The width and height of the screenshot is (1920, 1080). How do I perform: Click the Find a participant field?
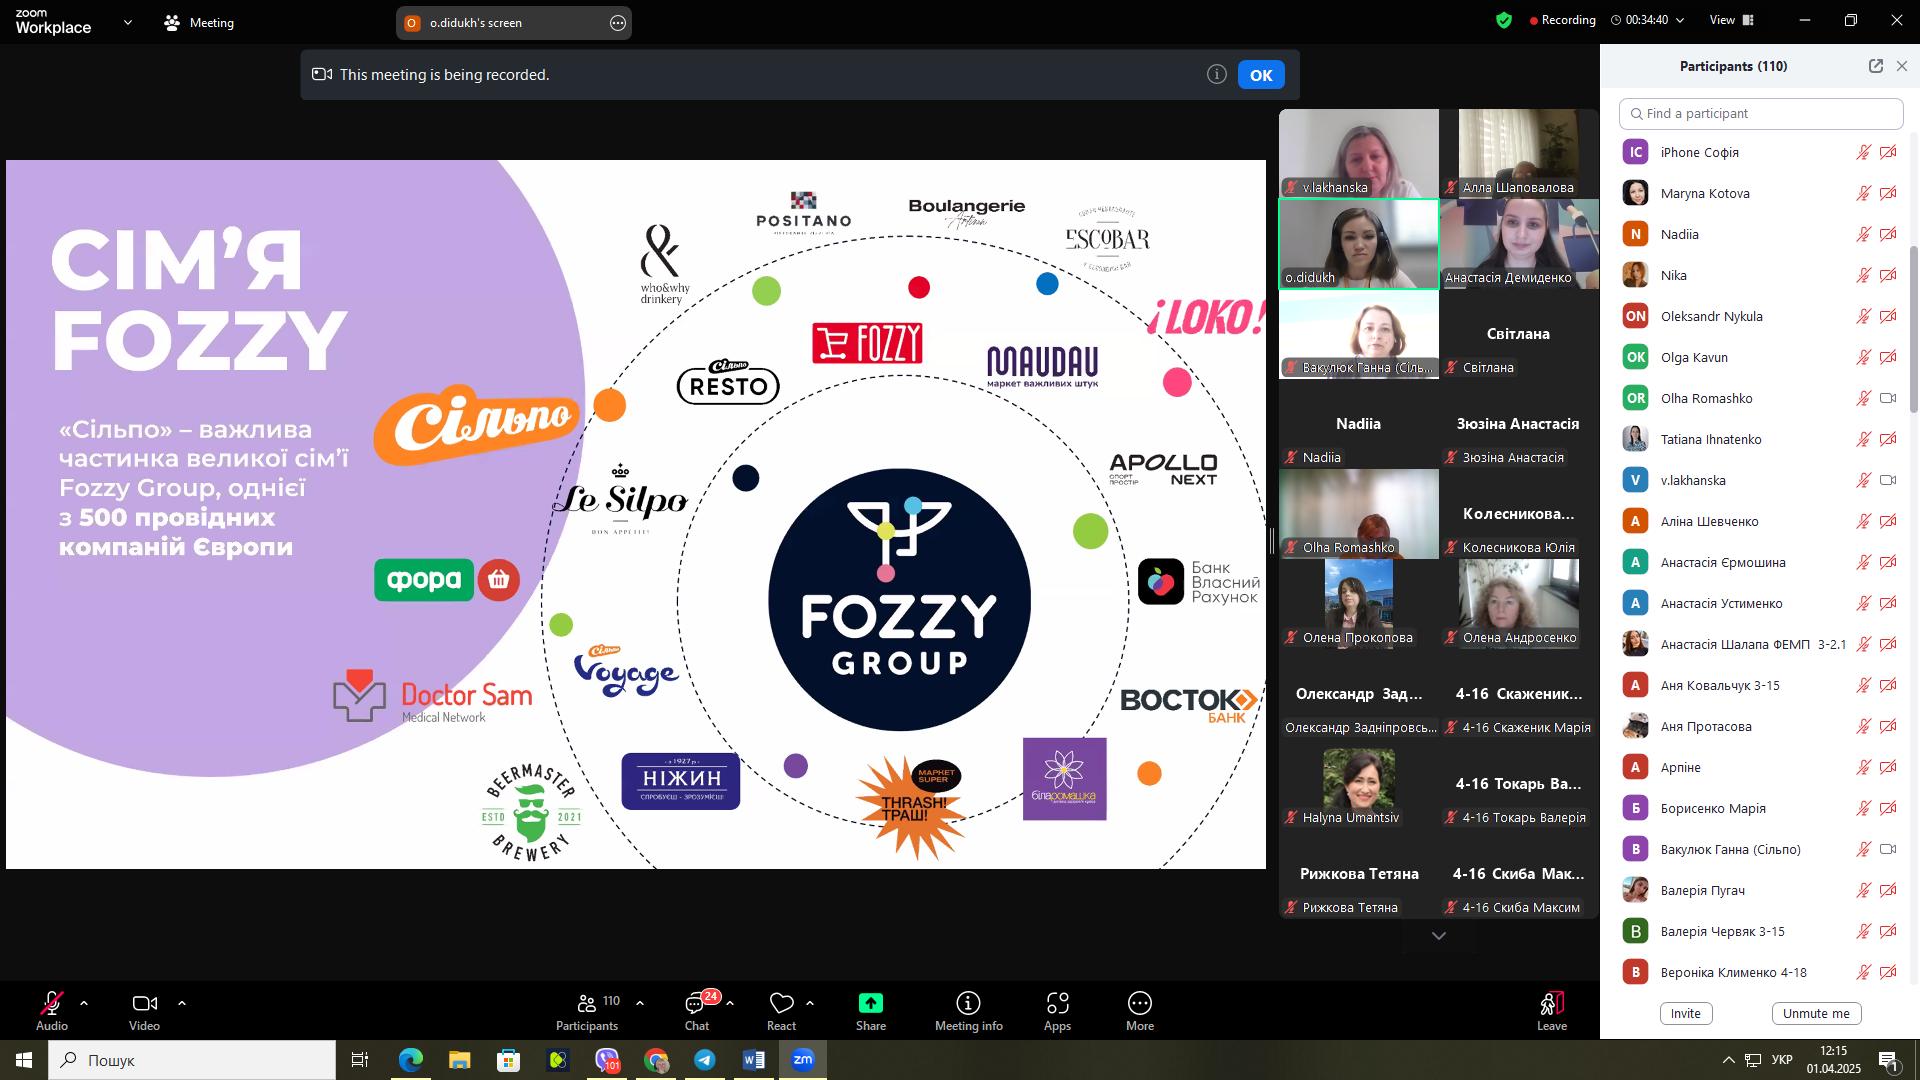(x=1761, y=113)
